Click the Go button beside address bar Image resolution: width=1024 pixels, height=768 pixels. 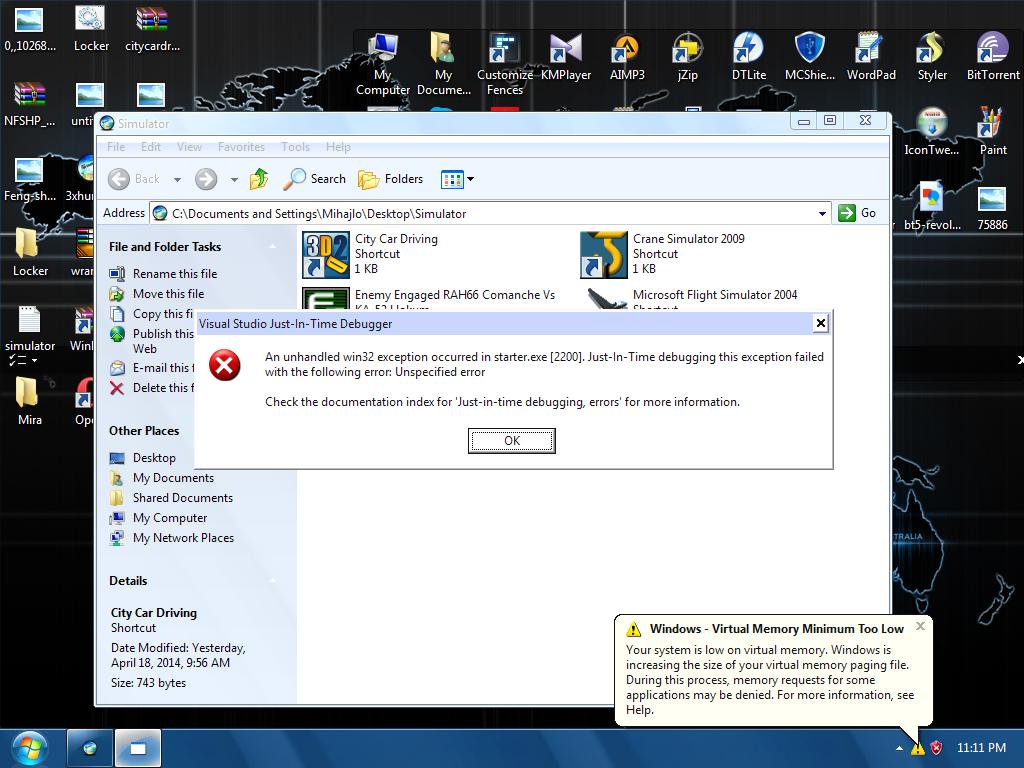(857, 213)
